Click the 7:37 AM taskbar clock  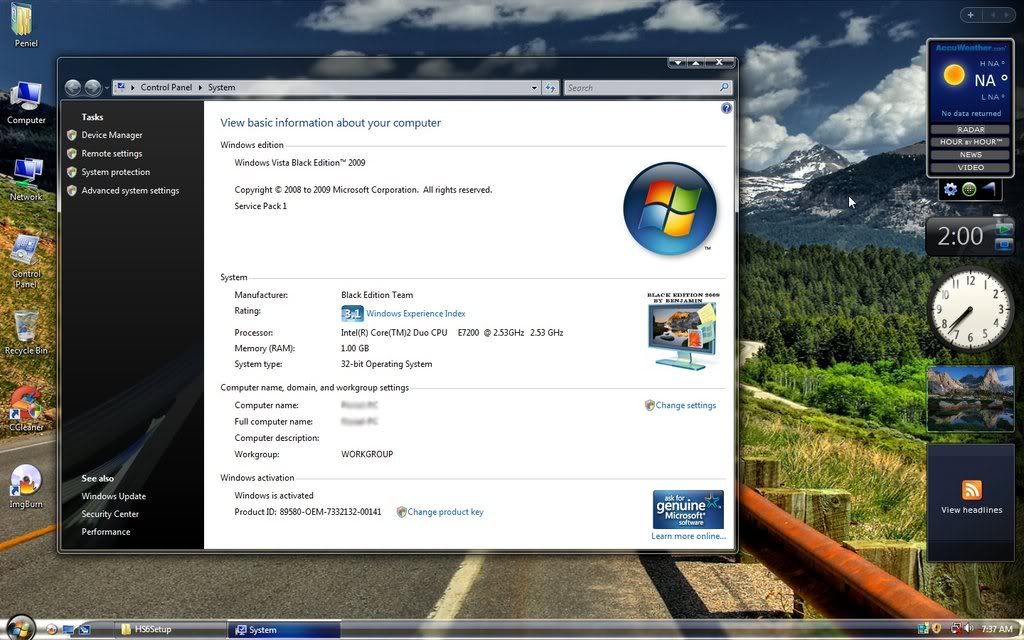[997, 630]
